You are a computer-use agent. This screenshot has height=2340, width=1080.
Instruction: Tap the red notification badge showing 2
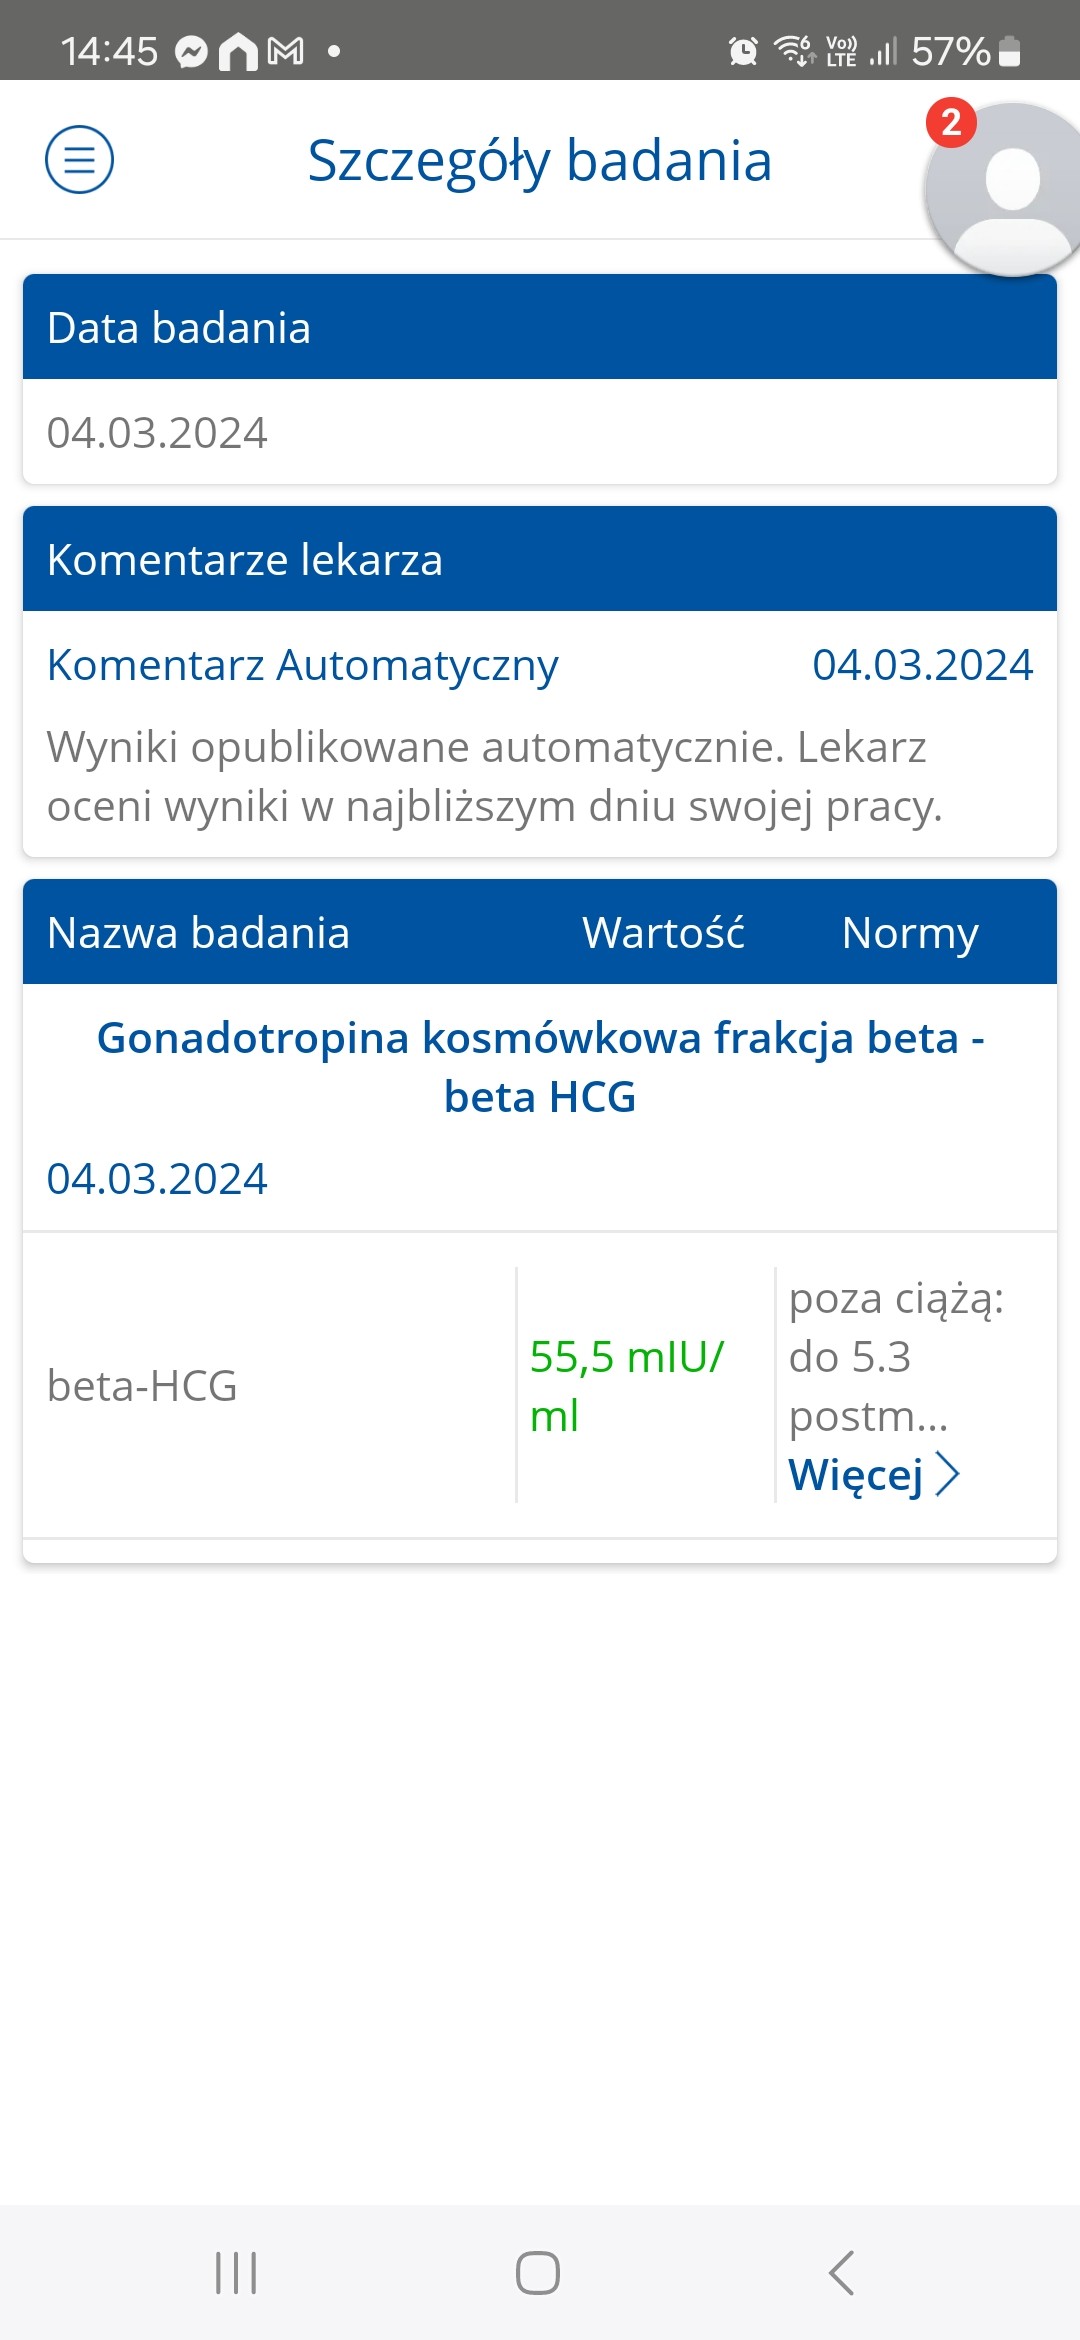[x=951, y=123]
